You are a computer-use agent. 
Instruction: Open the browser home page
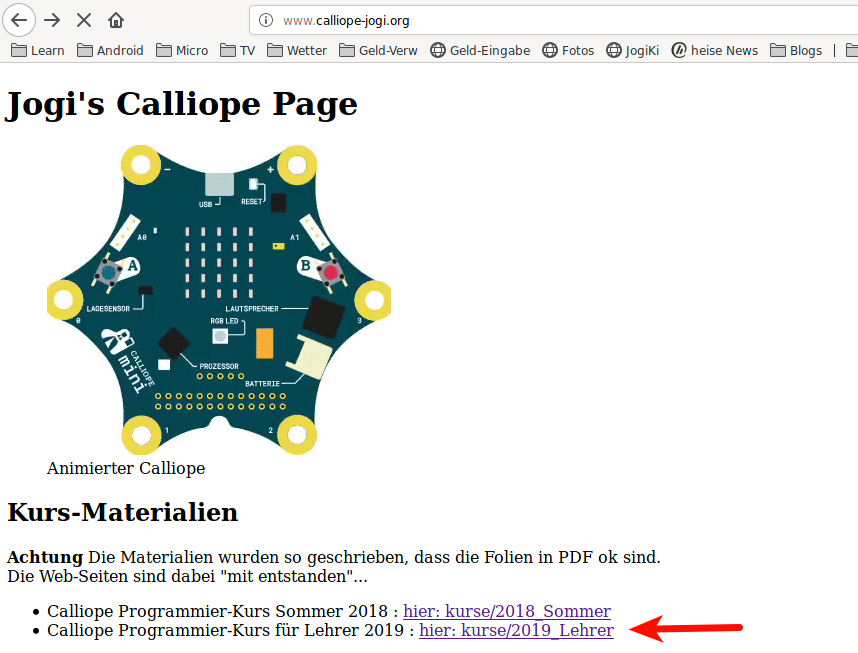115,20
